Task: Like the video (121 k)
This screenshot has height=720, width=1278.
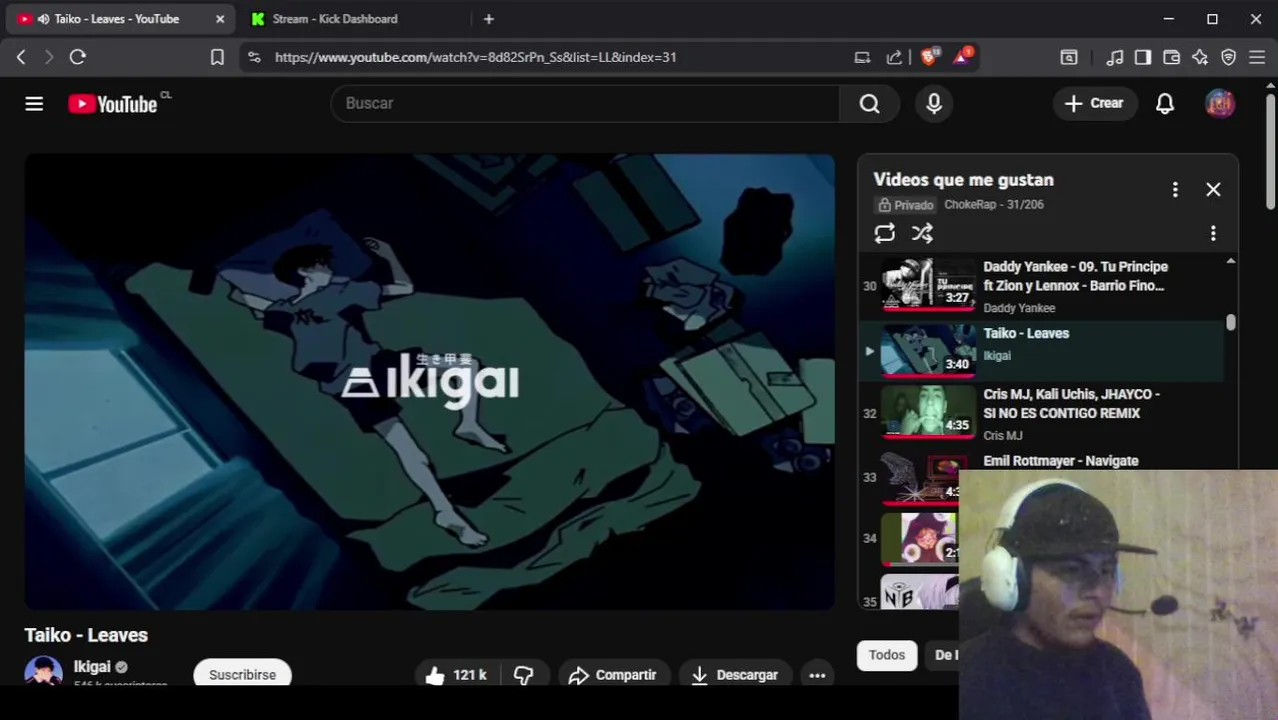Action: pyautogui.click(x=456, y=675)
